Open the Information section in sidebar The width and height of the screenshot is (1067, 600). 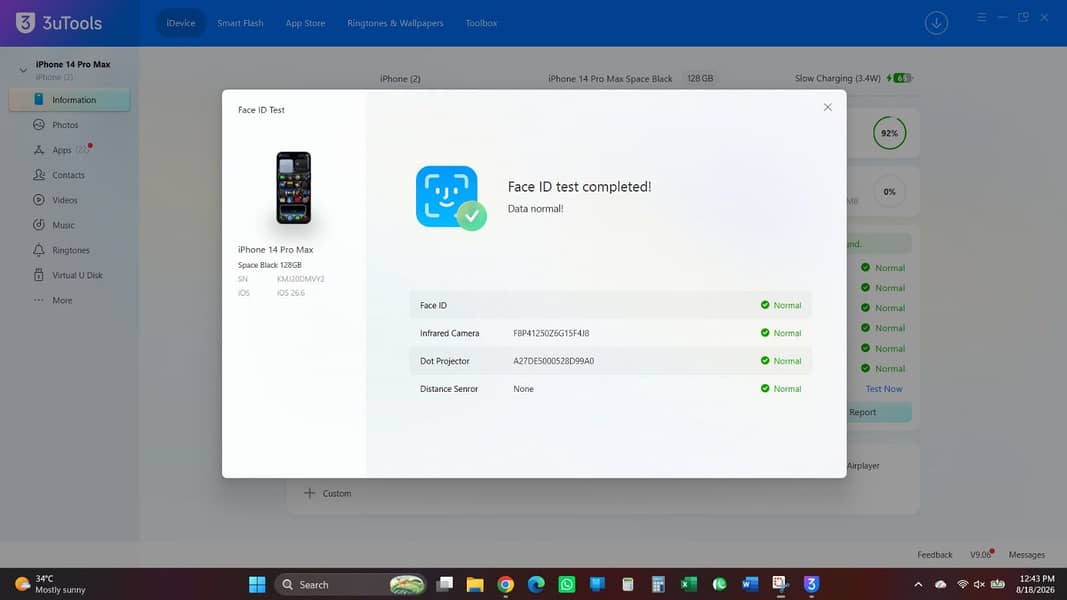69,99
